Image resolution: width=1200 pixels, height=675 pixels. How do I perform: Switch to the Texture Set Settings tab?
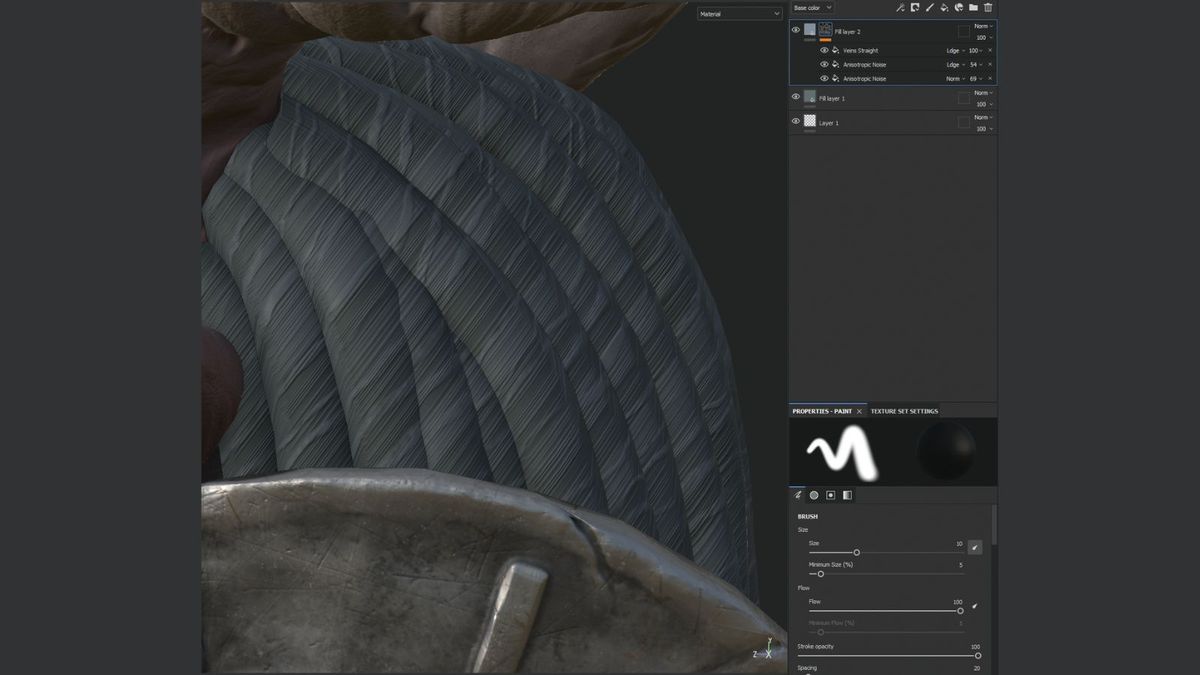pos(903,410)
